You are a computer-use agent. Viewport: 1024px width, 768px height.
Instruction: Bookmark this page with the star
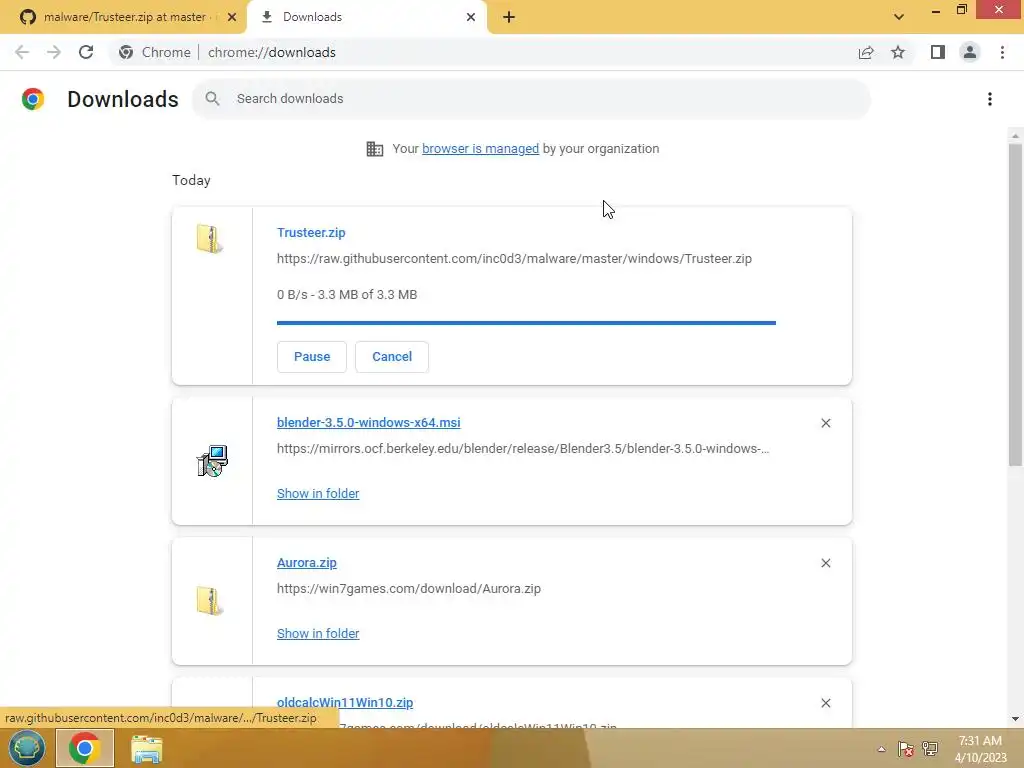(898, 52)
